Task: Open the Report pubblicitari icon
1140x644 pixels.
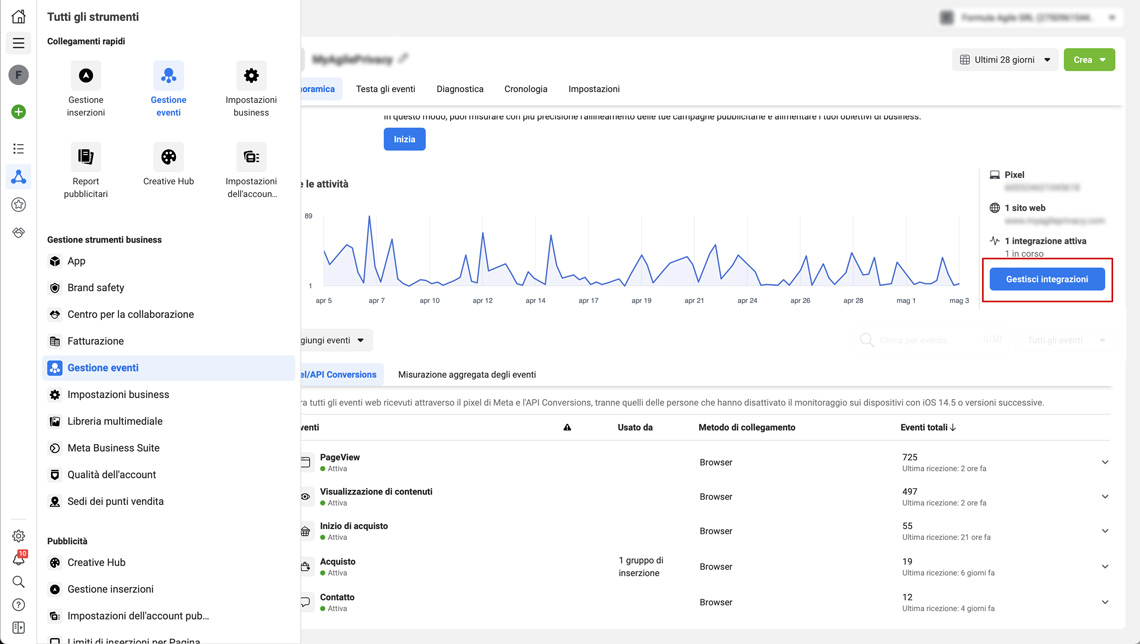Action: (x=86, y=157)
